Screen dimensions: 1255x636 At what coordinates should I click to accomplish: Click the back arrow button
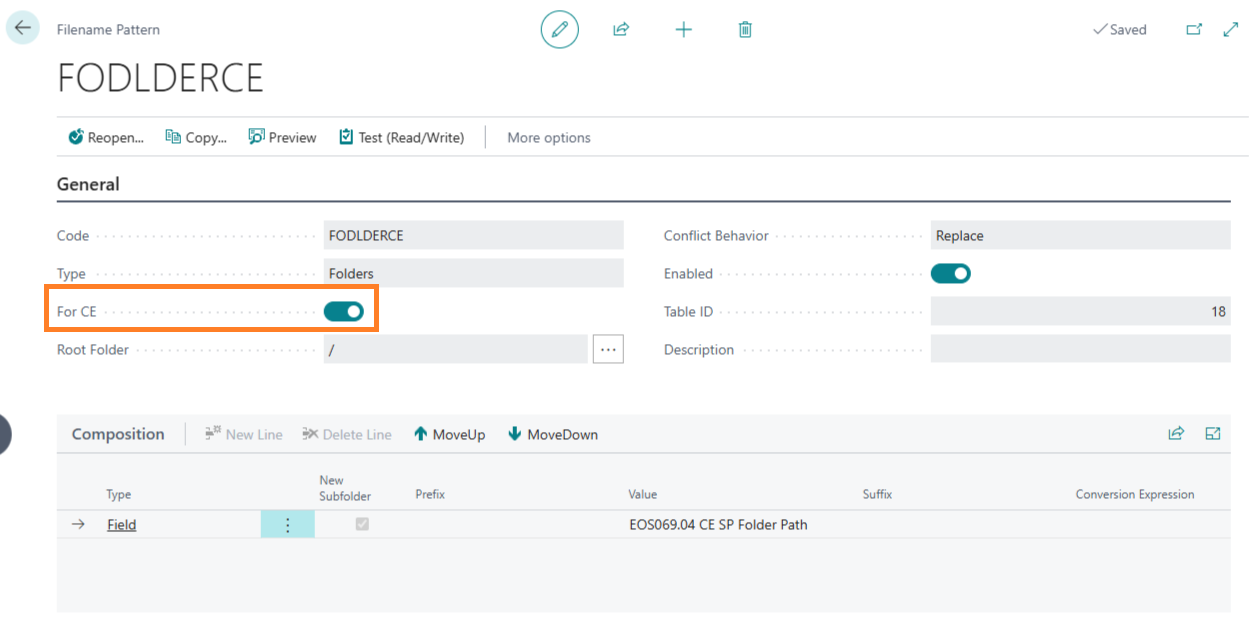tap(23, 28)
